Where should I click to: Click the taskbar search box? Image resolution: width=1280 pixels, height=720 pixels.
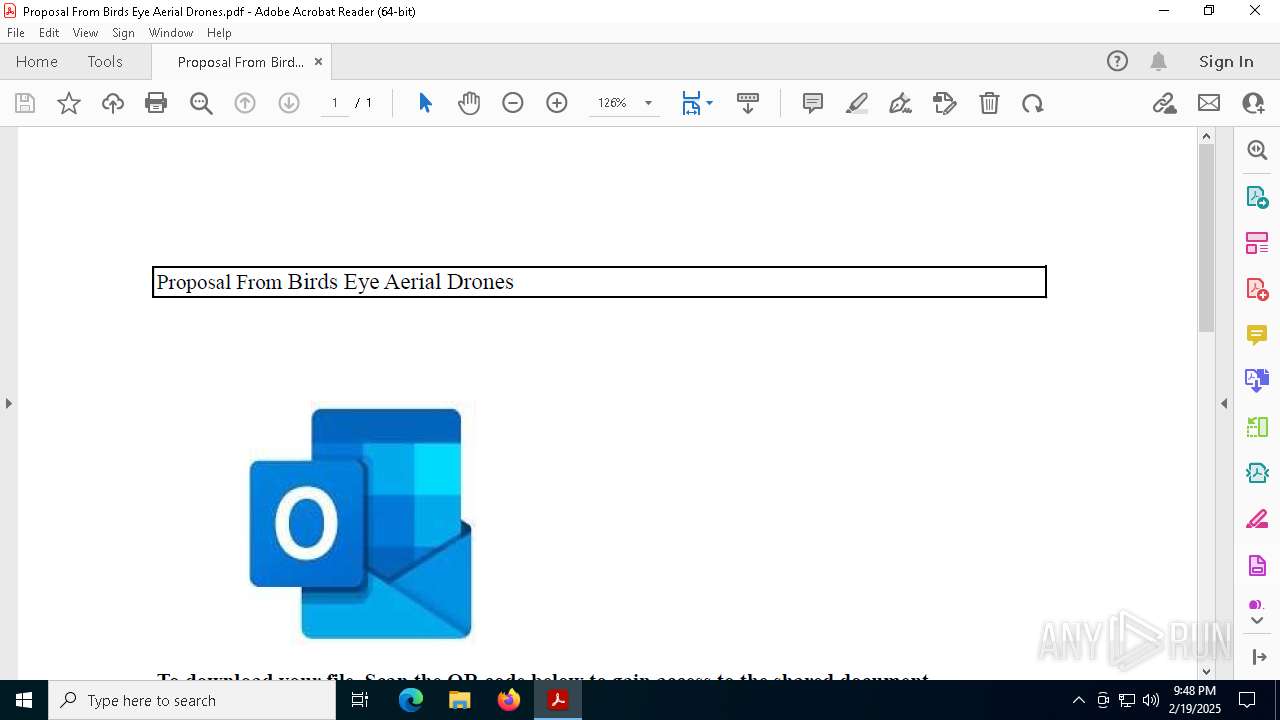(x=192, y=700)
